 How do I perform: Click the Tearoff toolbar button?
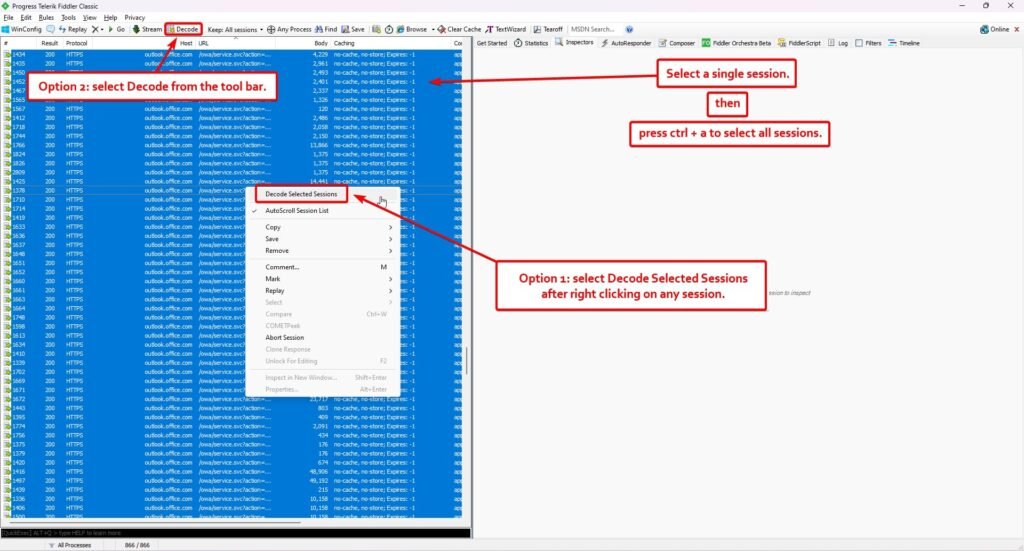click(x=548, y=29)
